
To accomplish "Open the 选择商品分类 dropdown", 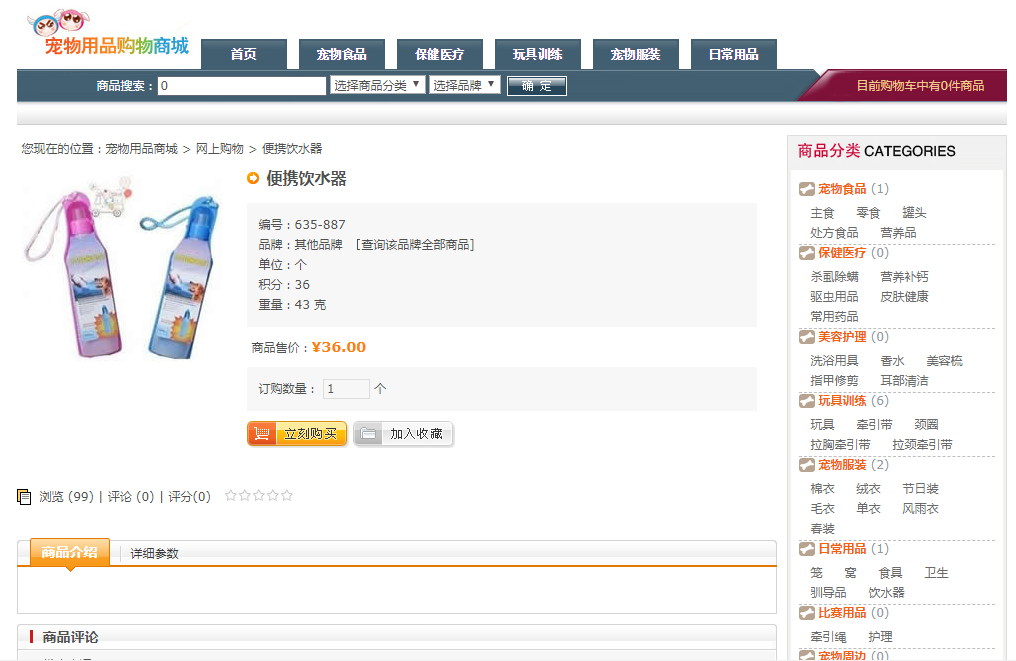I will (x=378, y=86).
